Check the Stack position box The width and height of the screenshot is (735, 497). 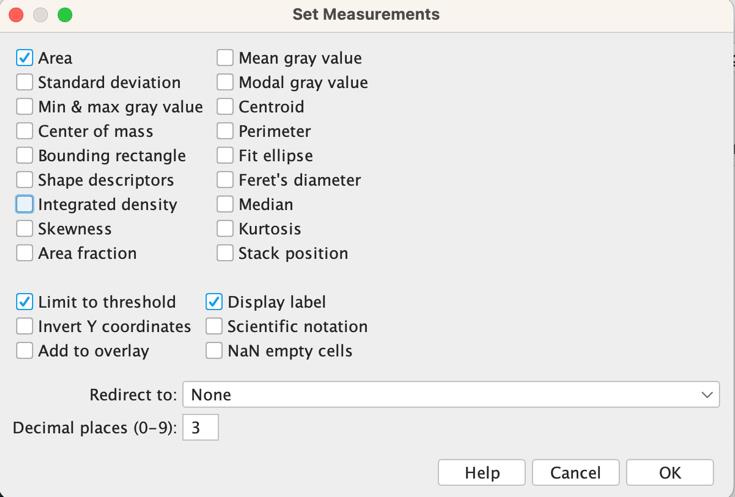(225, 253)
